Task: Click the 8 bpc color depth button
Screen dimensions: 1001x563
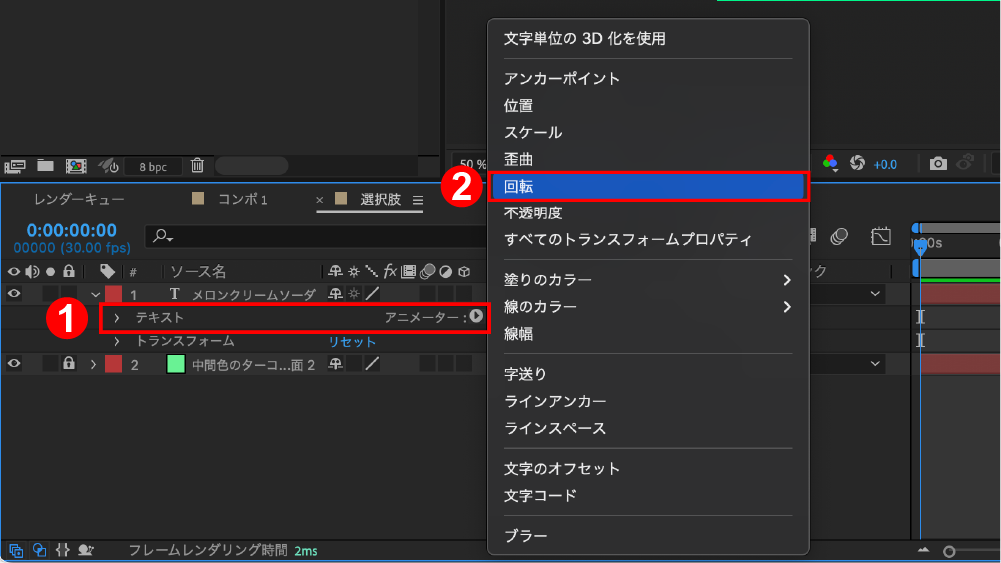Action: [153, 167]
